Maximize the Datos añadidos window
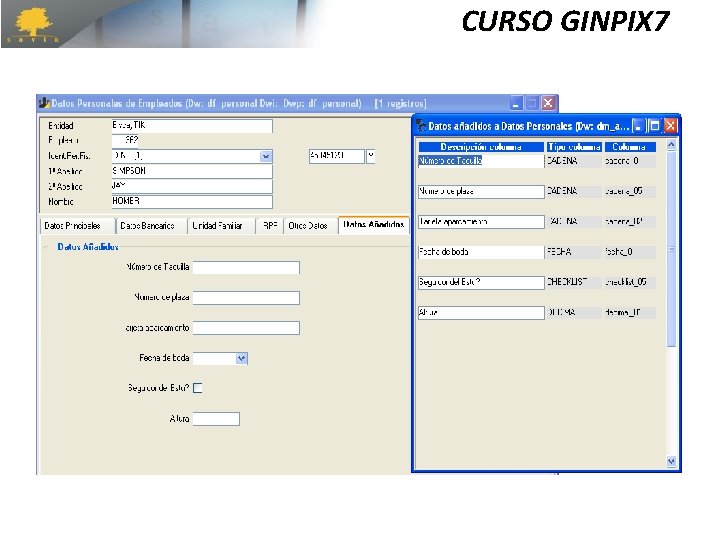Viewport: 720px width, 540px height. point(654,126)
